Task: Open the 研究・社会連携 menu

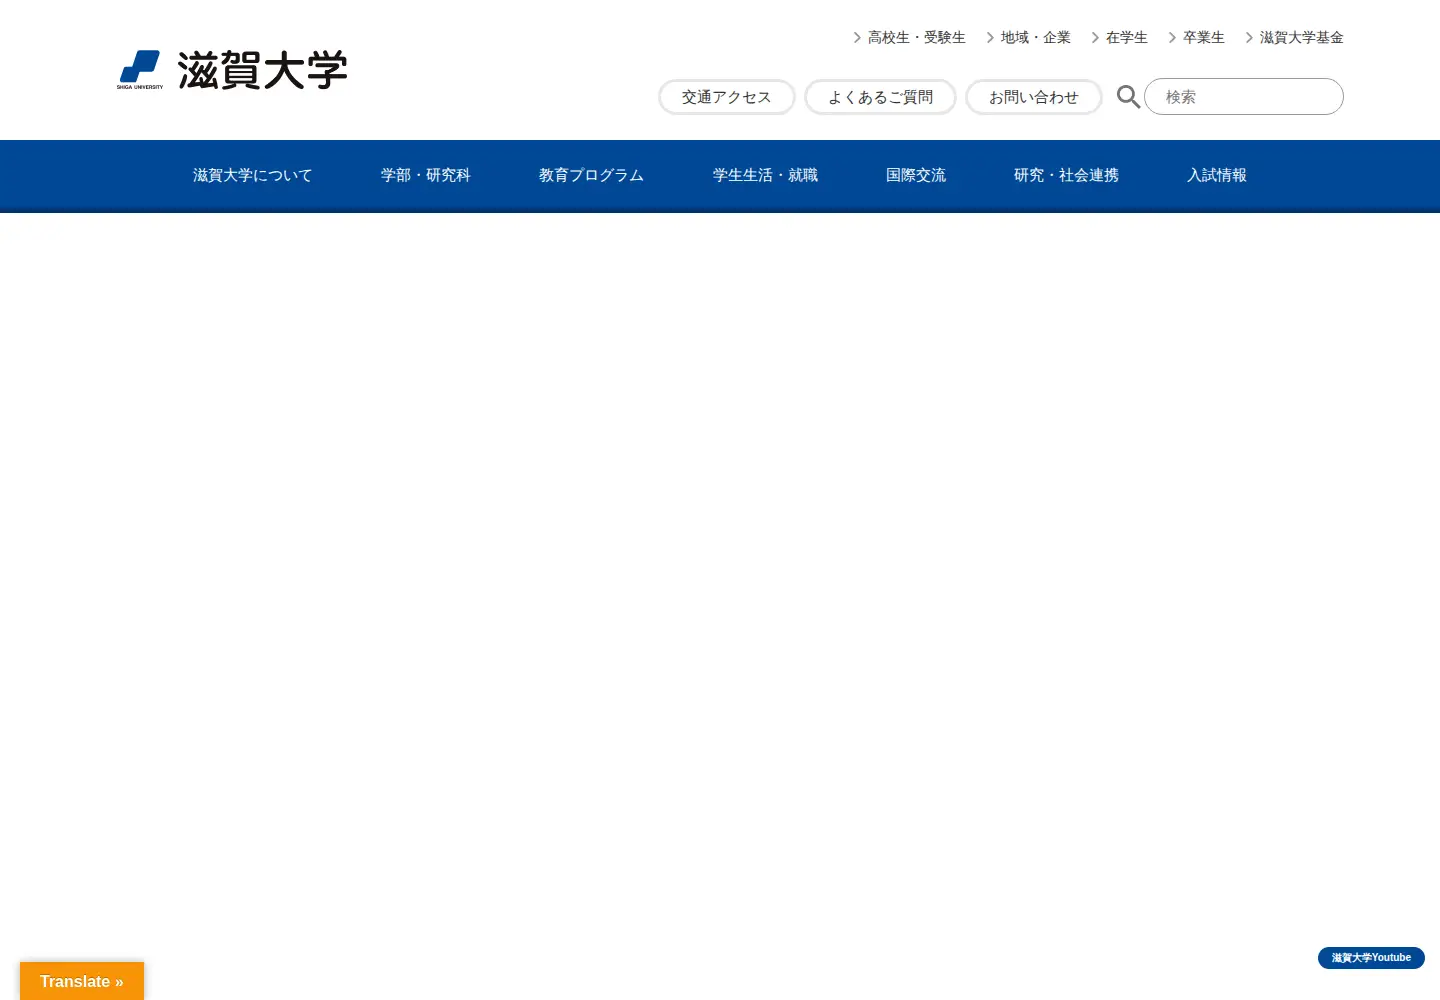Action: (x=1066, y=175)
